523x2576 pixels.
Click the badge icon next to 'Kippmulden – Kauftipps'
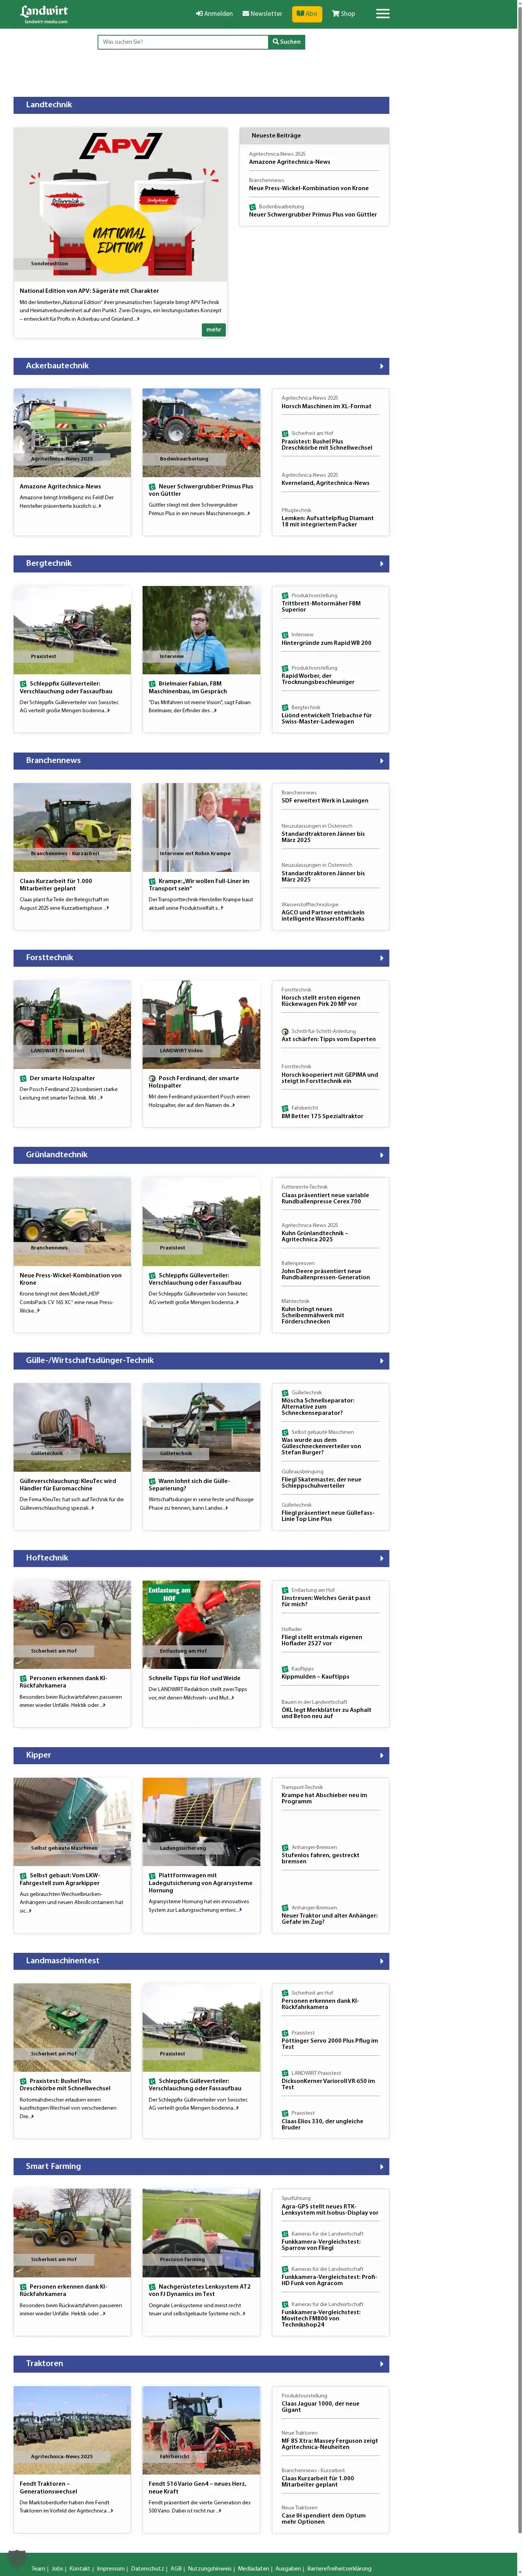tap(285, 1669)
